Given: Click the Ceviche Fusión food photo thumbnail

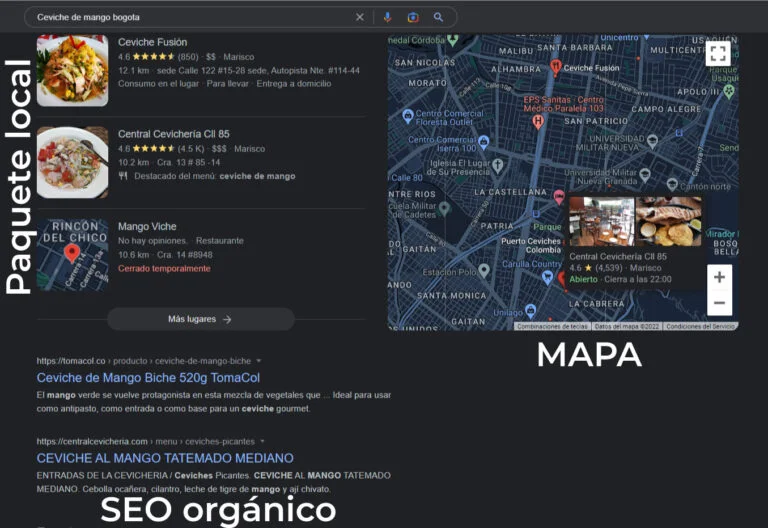Looking at the screenshot, I should pyautogui.click(x=73, y=71).
